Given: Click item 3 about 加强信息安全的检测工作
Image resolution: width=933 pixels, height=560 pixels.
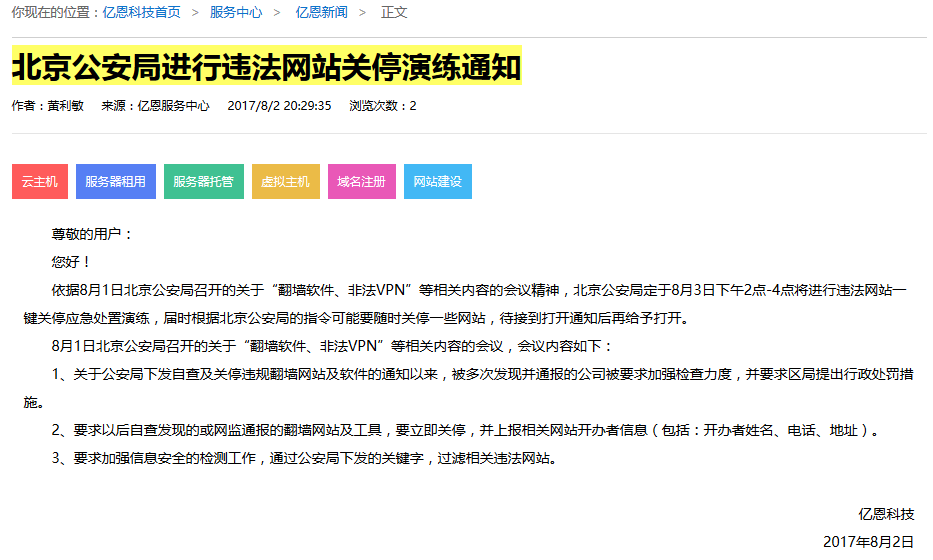Looking at the screenshot, I should click(304, 458).
